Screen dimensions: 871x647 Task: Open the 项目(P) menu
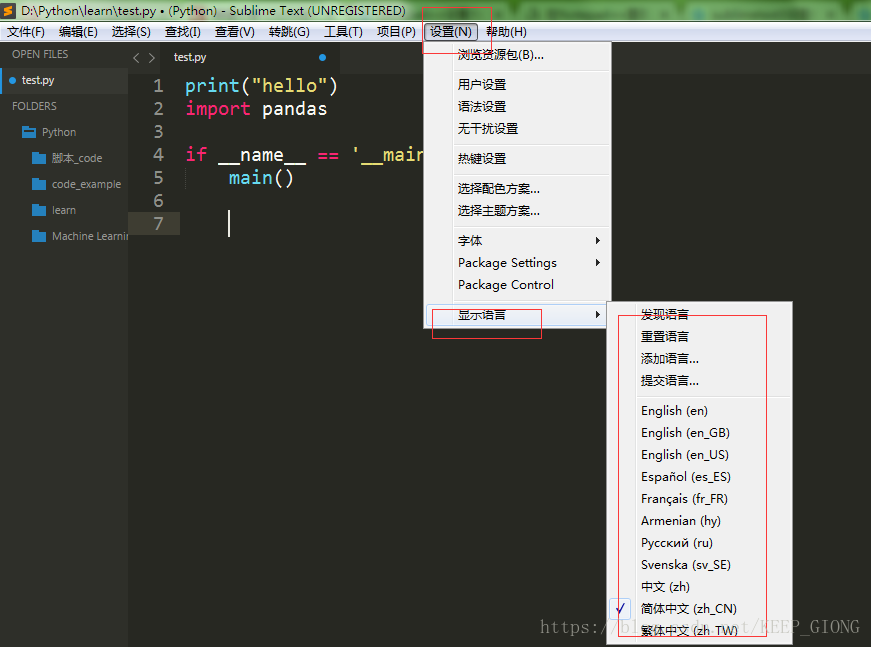pos(396,32)
